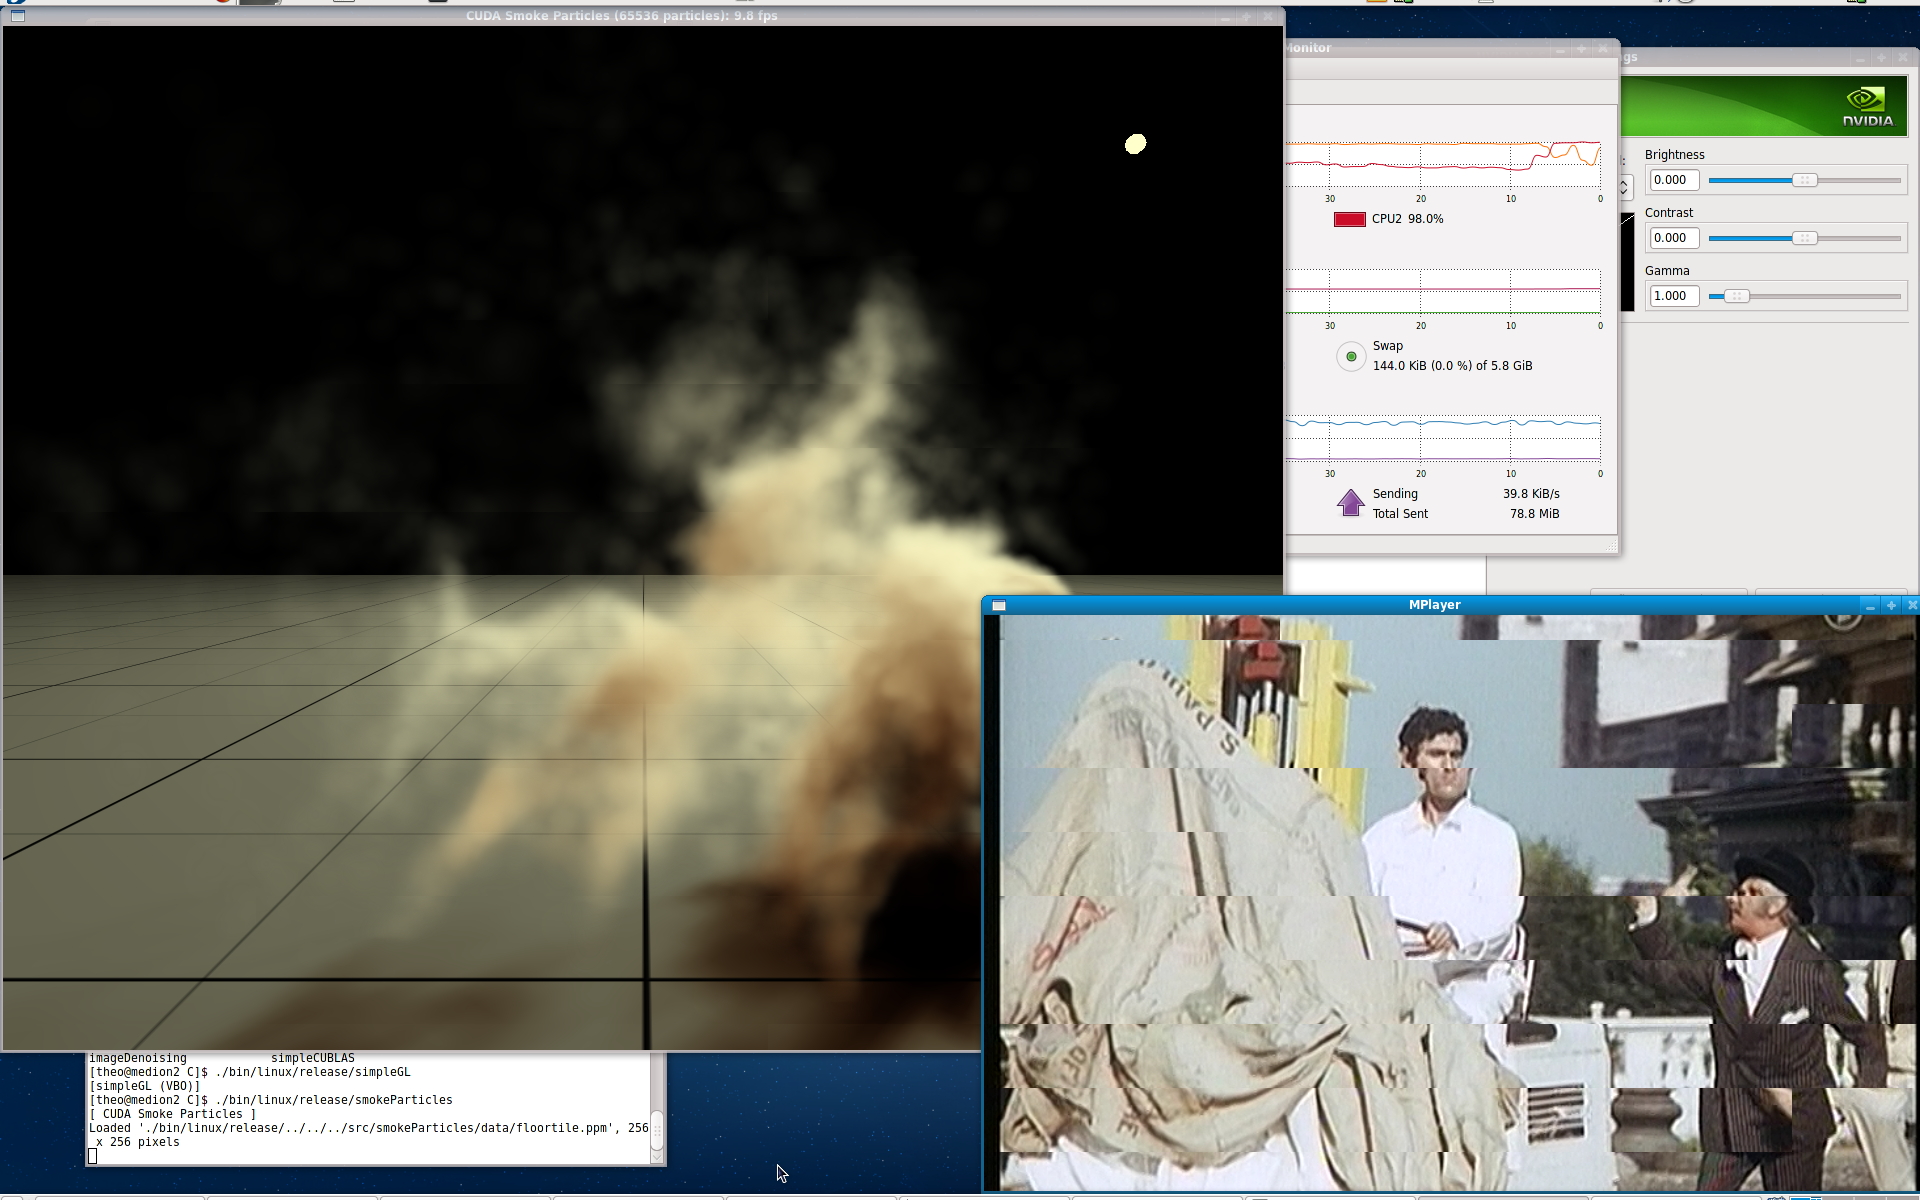Image resolution: width=1920 pixels, height=1200 pixels.
Task: Click the '144.0 KiB (0.0 %) of 5.8 GiB' text
Action: [x=1452, y=366]
